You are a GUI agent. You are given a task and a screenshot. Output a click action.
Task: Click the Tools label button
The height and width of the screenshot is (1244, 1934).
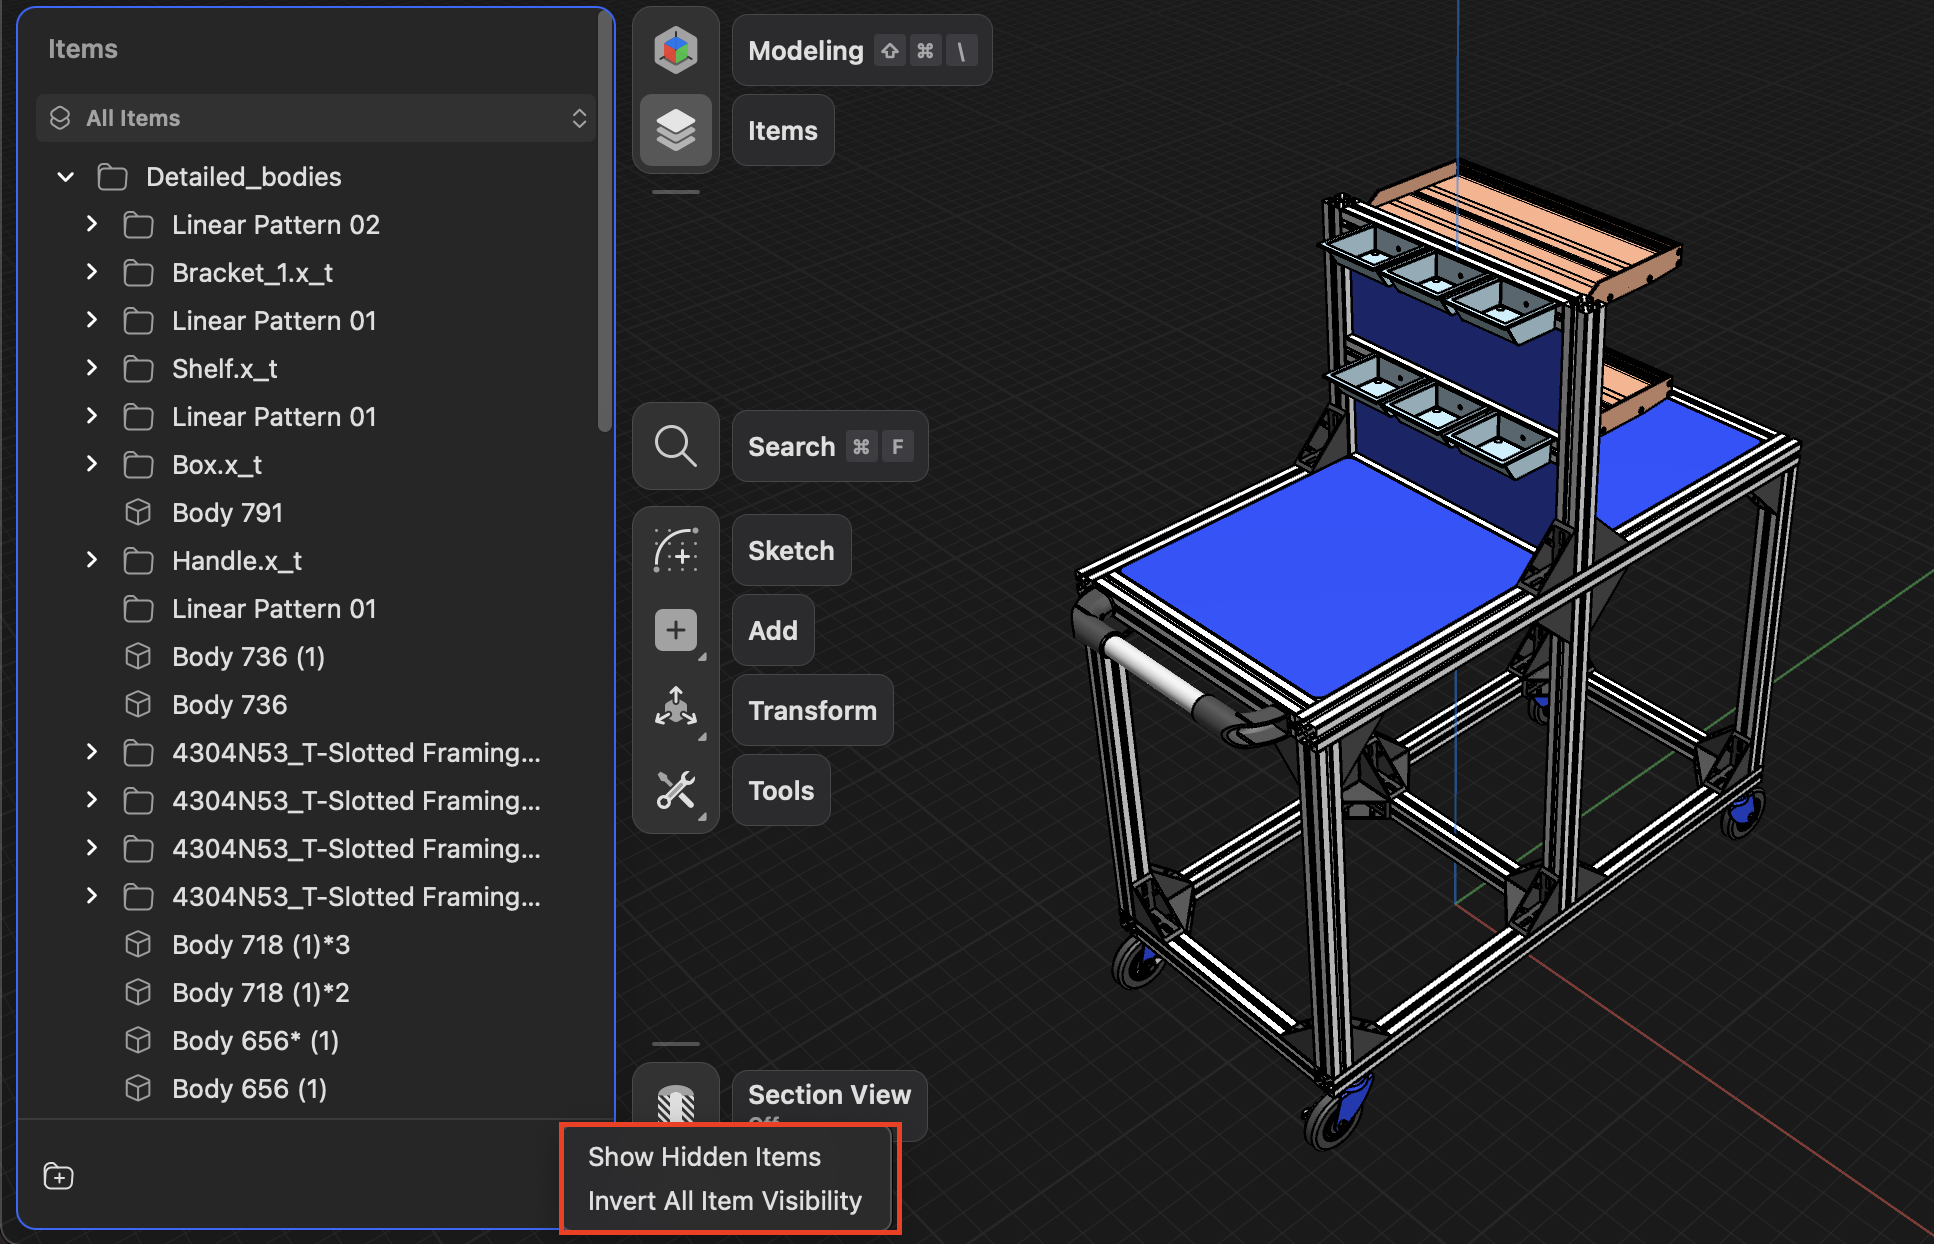pyautogui.click(x=781, y=790)
